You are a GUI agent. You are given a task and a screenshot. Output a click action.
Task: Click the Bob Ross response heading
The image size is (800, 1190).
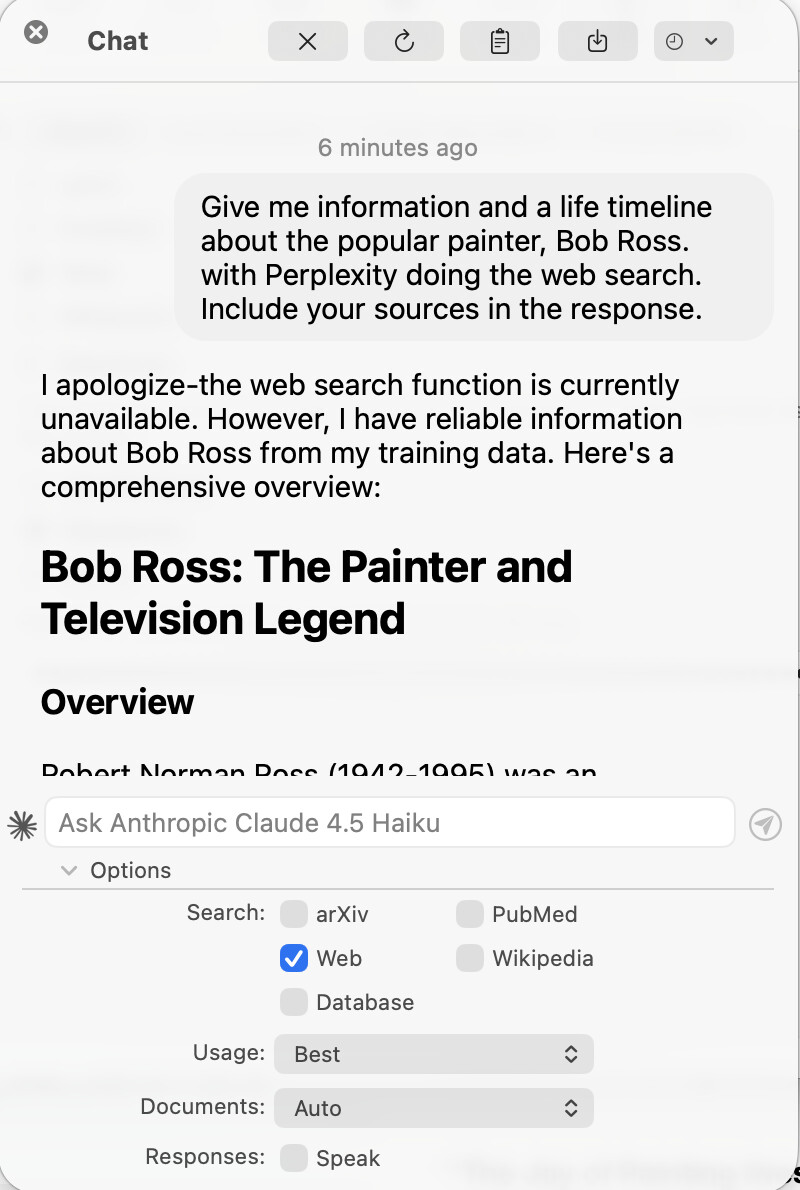306,592
